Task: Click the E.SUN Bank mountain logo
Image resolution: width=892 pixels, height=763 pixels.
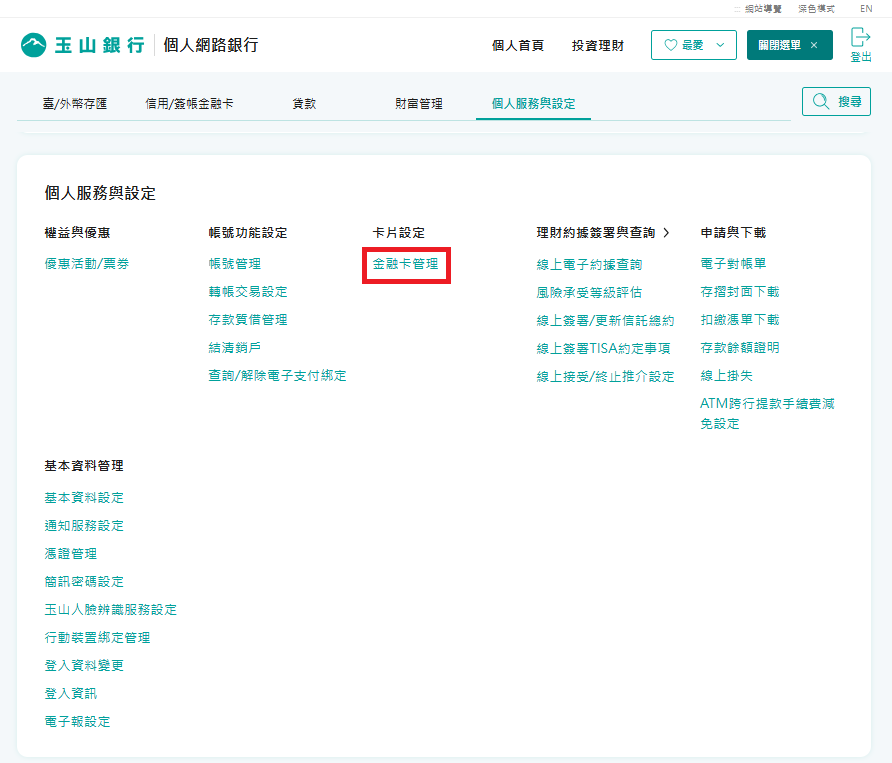Action: 34,45
